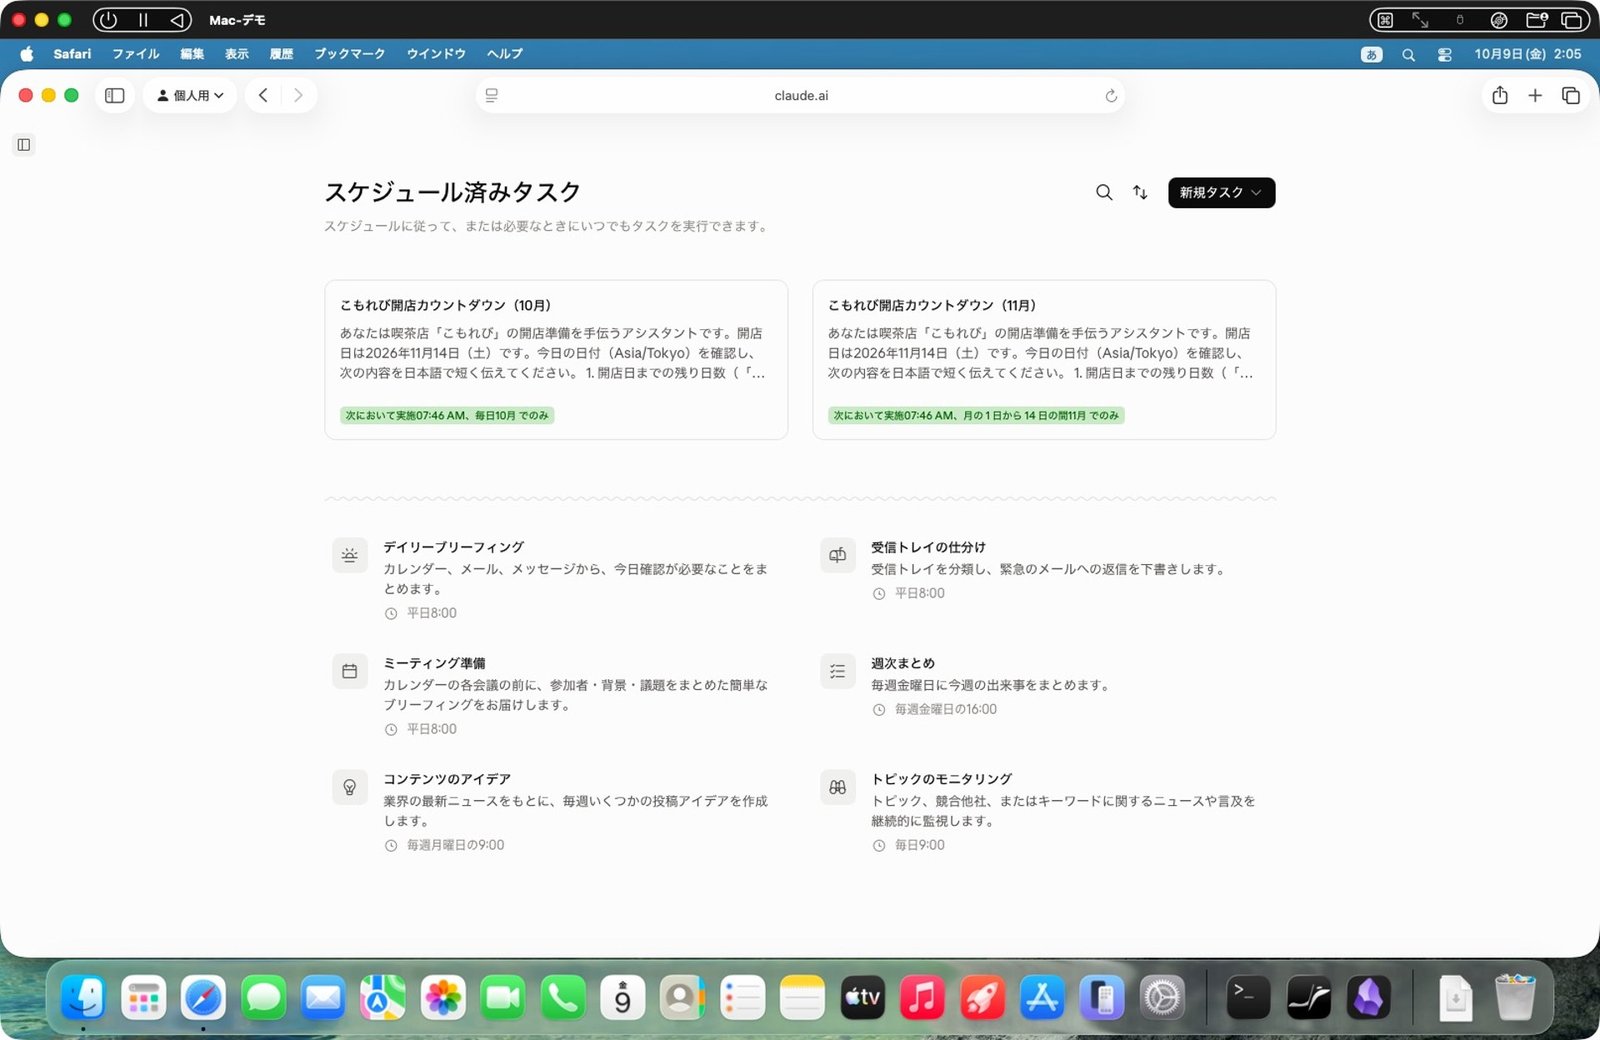Select the トピックのモニタリング template
Viewport: 1600px width, 1040px height.
(x=1044, y=811)
